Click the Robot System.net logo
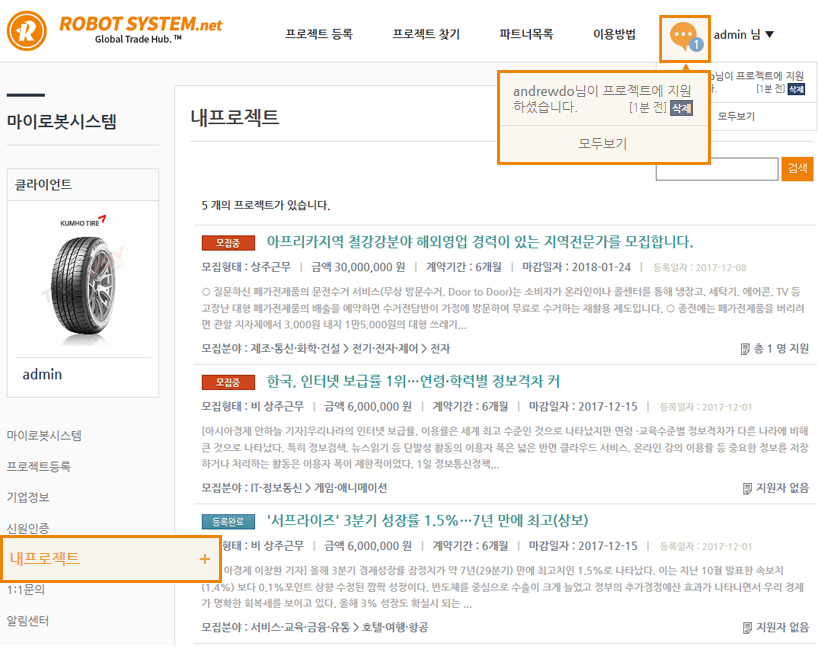This screenshot has width=818, height=654. [x=115, y=31]
